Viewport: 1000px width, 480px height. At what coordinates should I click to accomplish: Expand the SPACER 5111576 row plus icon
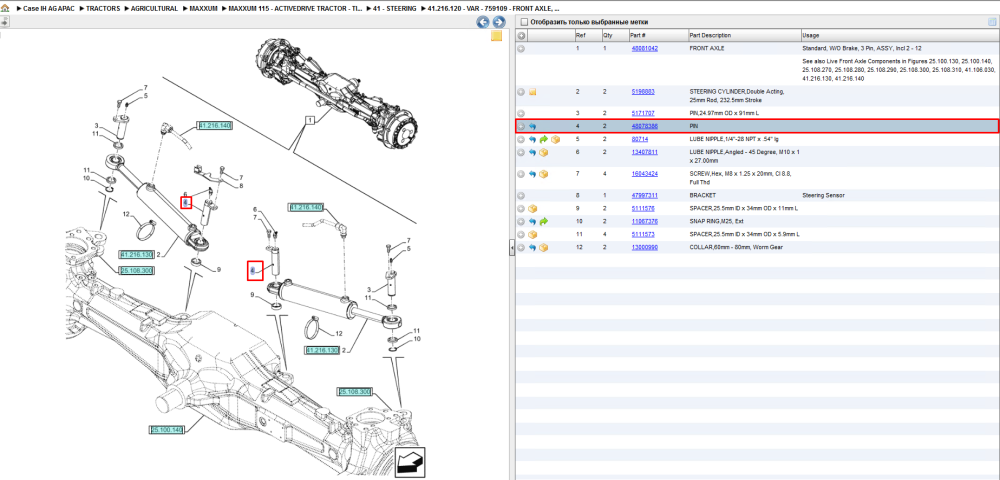(521, 208)
